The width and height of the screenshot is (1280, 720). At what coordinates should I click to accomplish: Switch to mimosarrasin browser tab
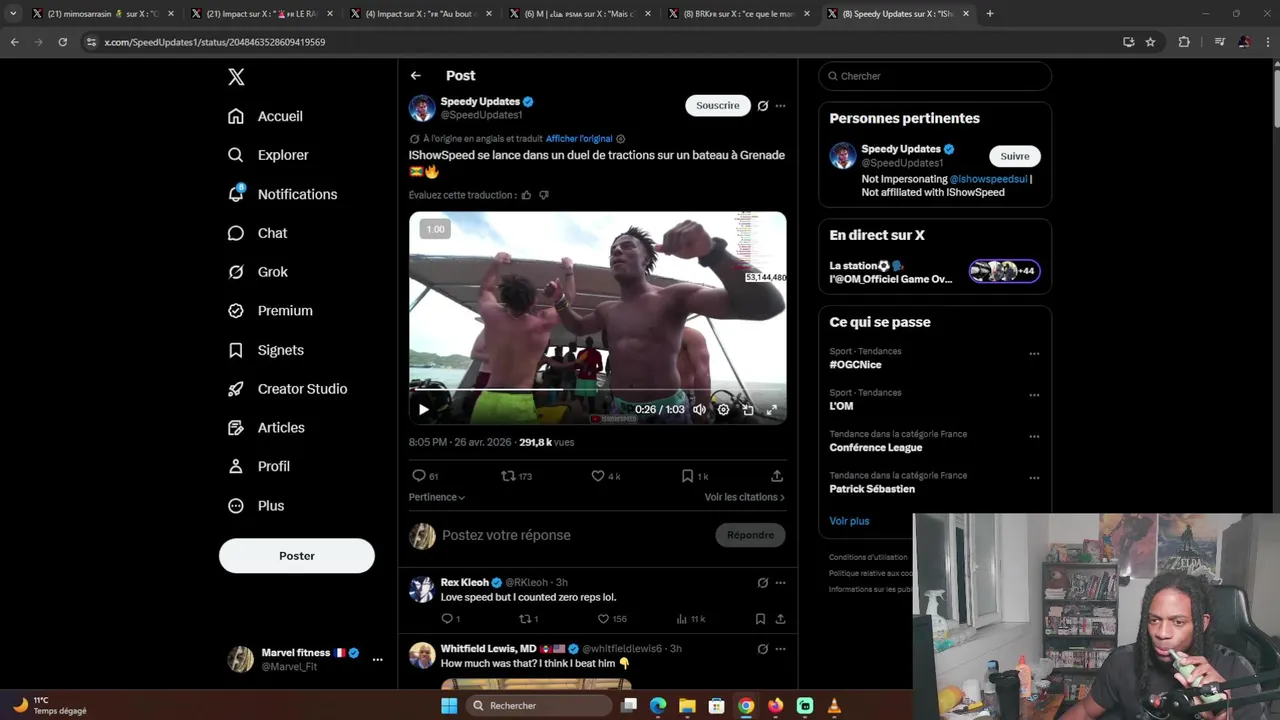pyautogui.click(x=101, y=14)
